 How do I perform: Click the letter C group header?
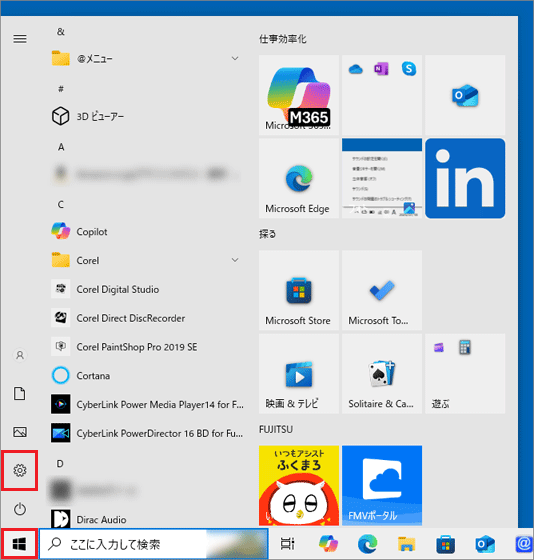(x=61, y=205)
